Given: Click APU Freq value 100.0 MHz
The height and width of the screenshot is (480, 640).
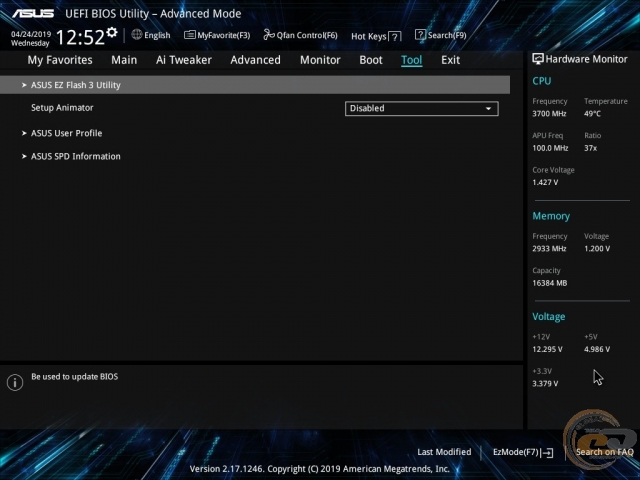Looking at the screenshot, I should pyautogui.click(x=550, y=148).
